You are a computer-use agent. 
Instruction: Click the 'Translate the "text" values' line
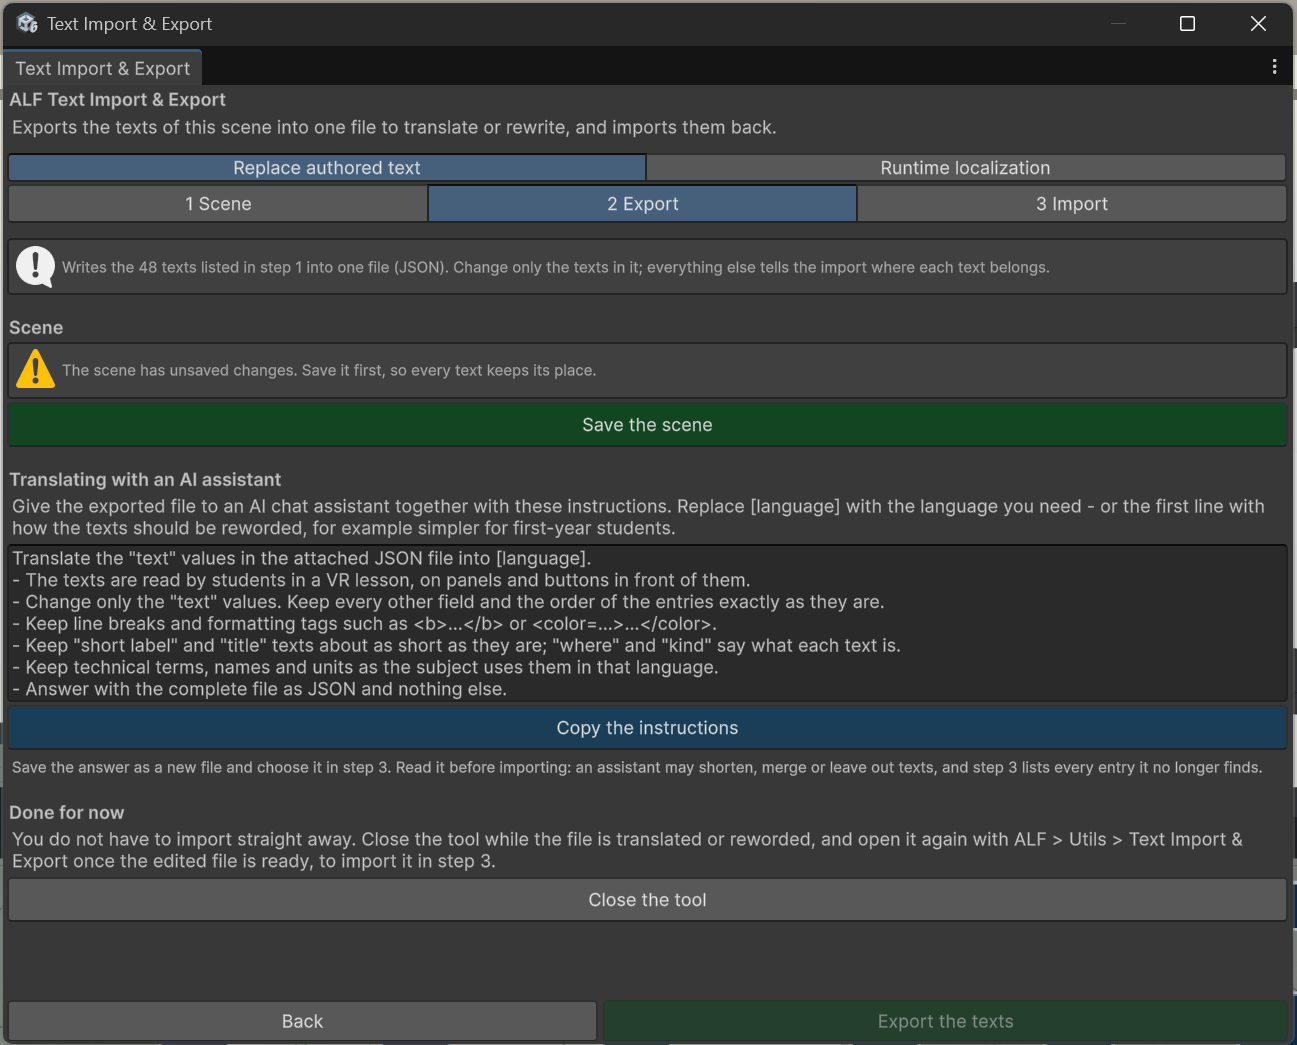coord(302,558)
